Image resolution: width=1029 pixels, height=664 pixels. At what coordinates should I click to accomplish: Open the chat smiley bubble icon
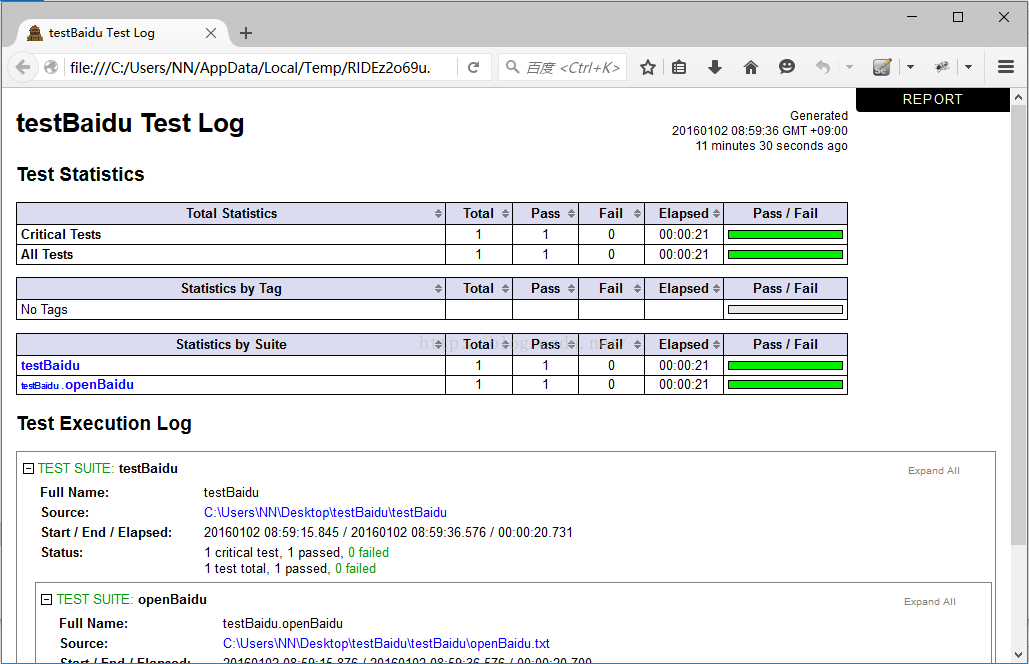click(786, 67)
